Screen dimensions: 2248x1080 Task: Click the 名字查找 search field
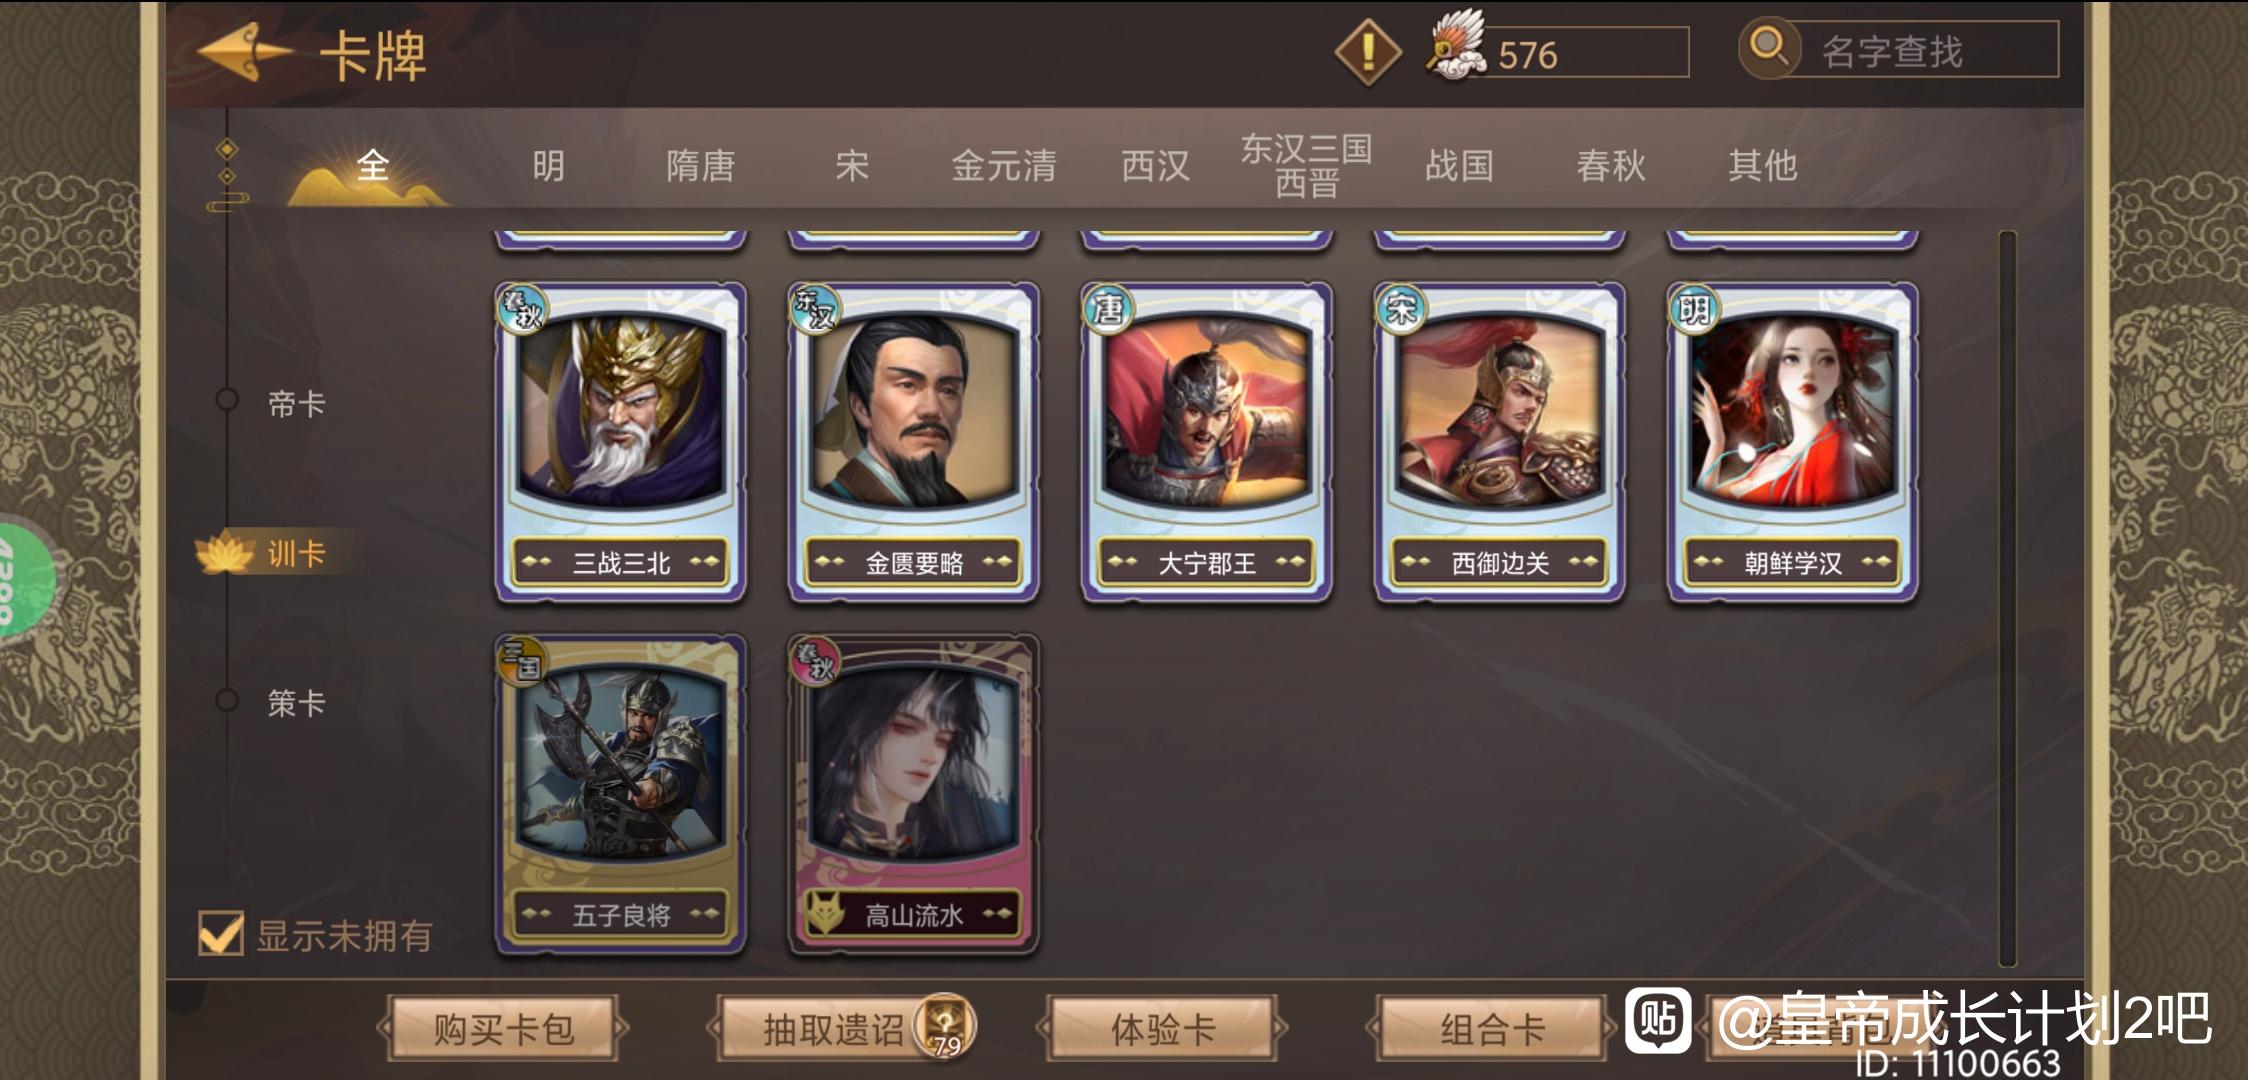pos(1922,50)
